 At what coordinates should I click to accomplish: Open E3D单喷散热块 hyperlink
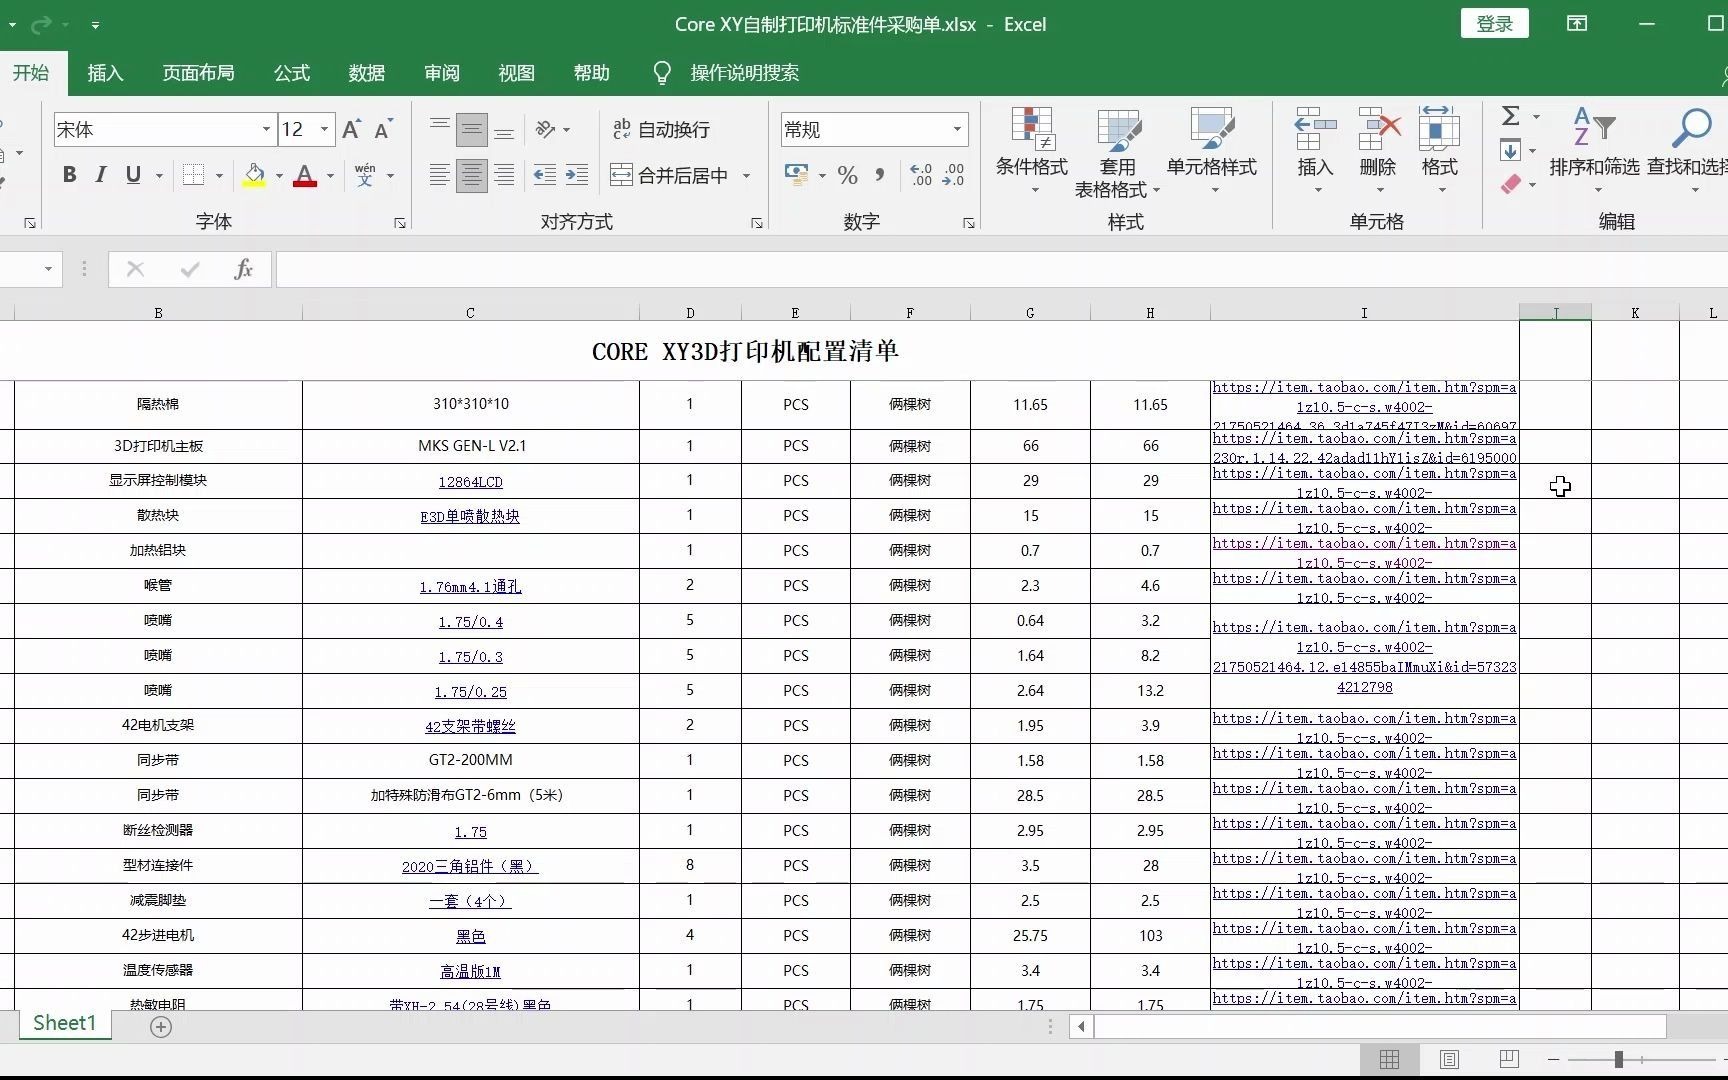470,517
